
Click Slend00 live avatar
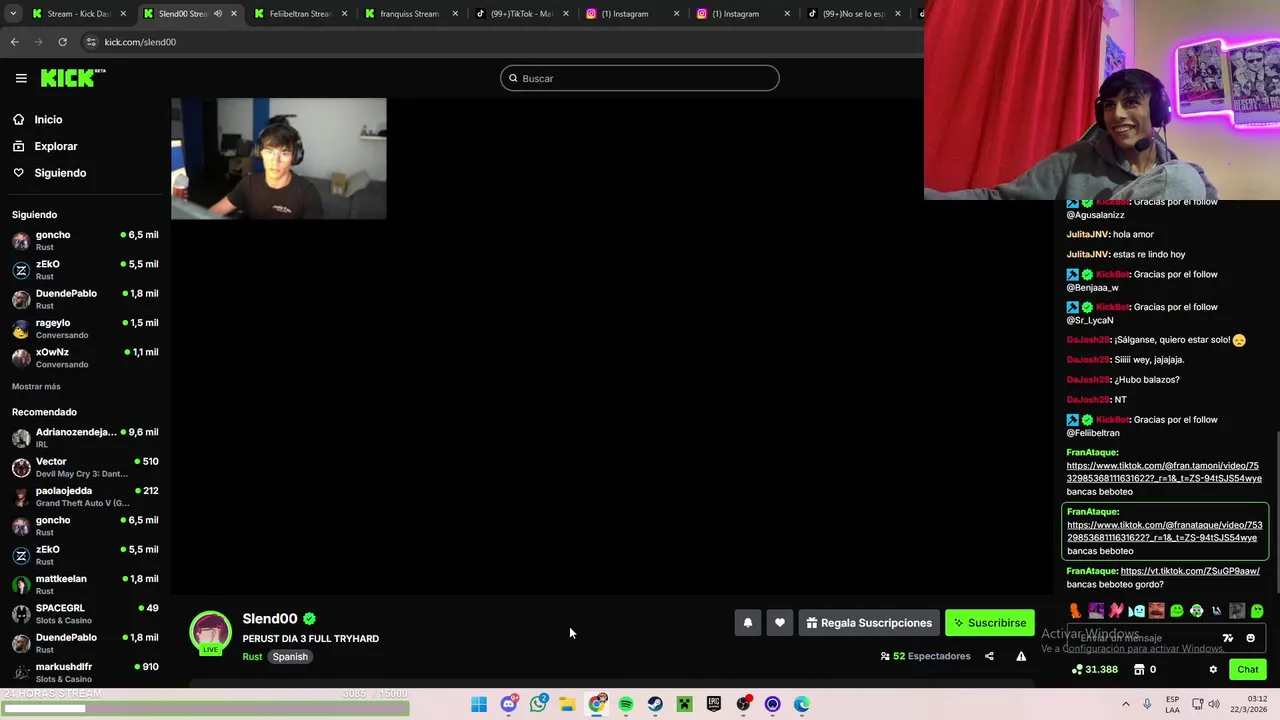pos(210,633)
